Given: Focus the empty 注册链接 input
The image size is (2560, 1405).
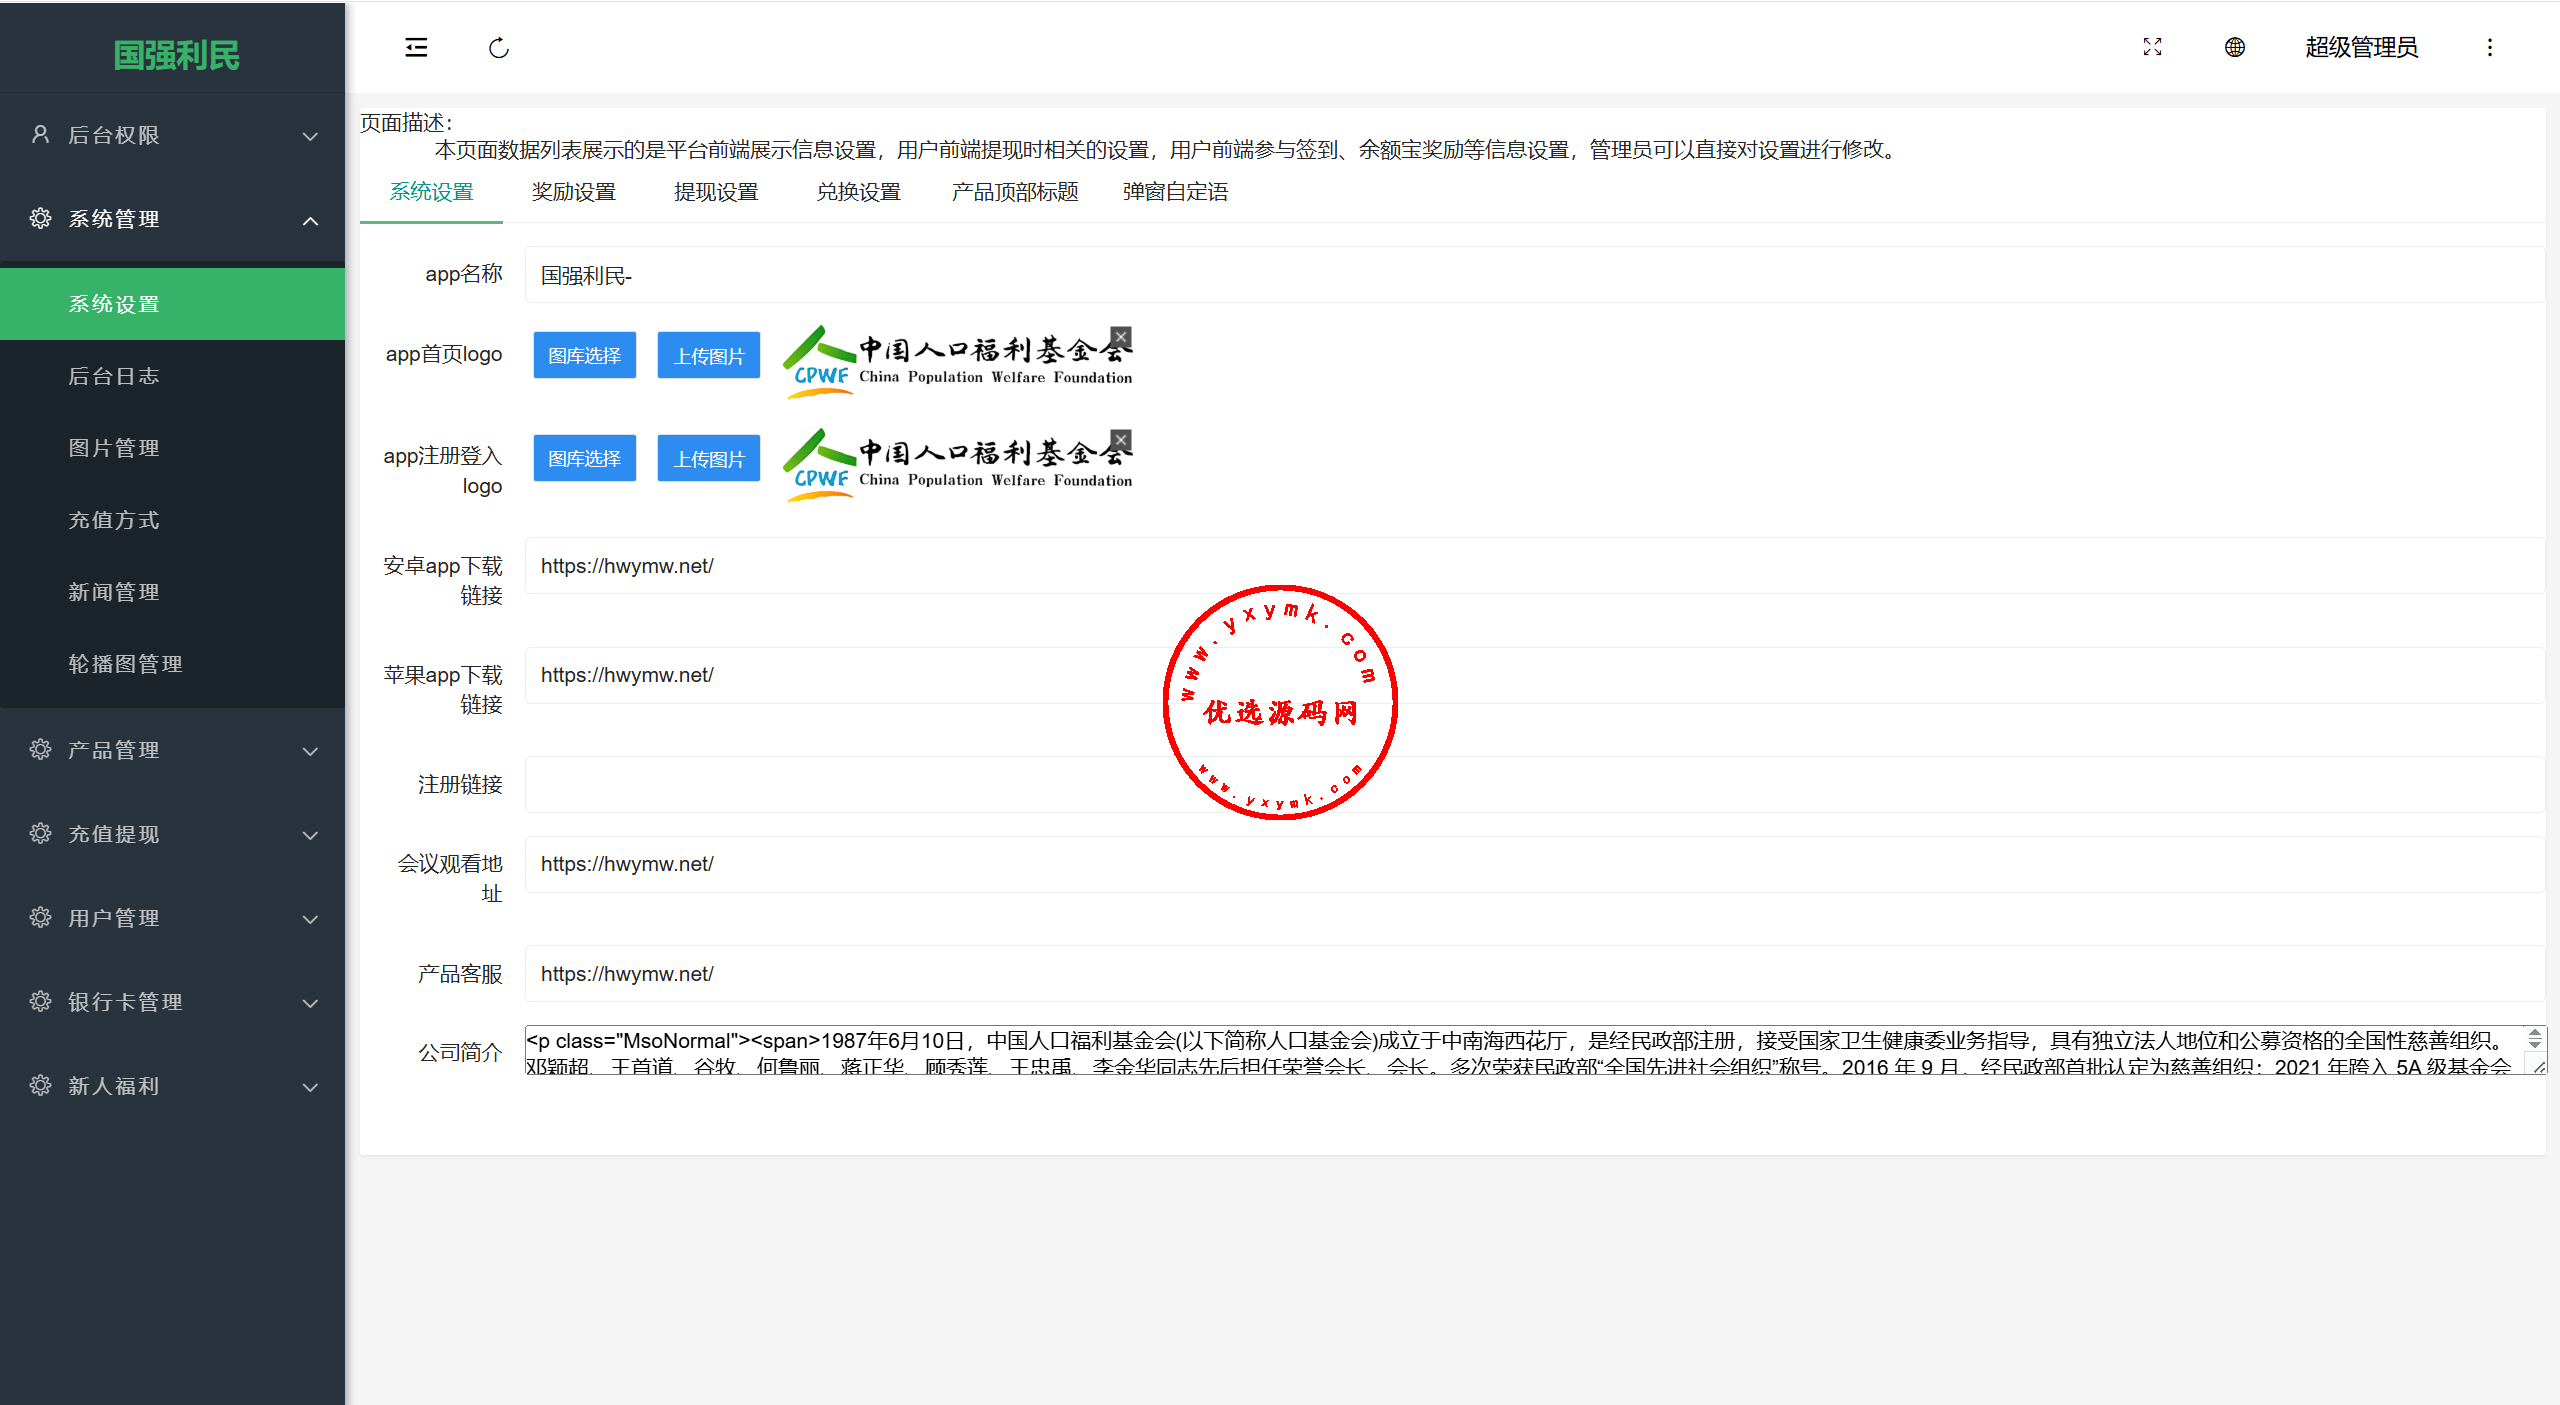Looking at the screenshot, I should (x=1534, y=784).
